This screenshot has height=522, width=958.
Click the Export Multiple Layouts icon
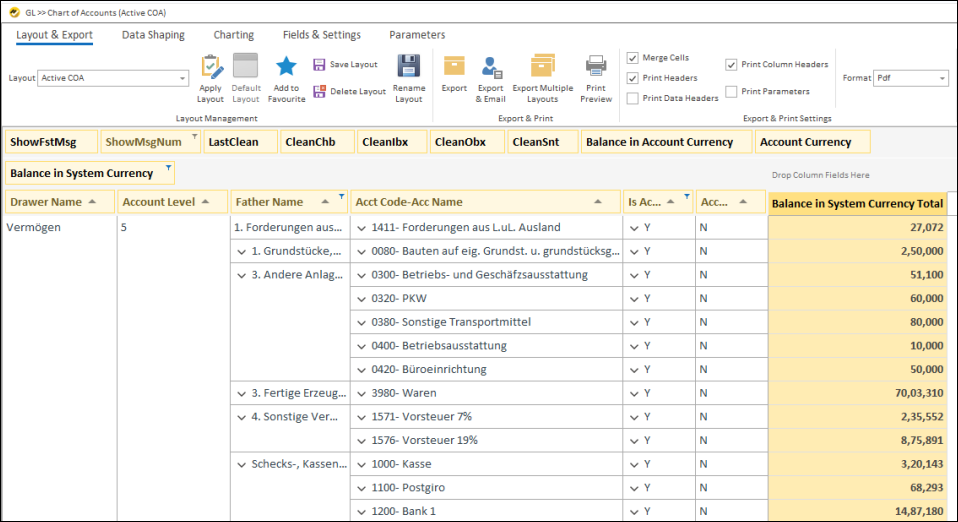[543, 67]
